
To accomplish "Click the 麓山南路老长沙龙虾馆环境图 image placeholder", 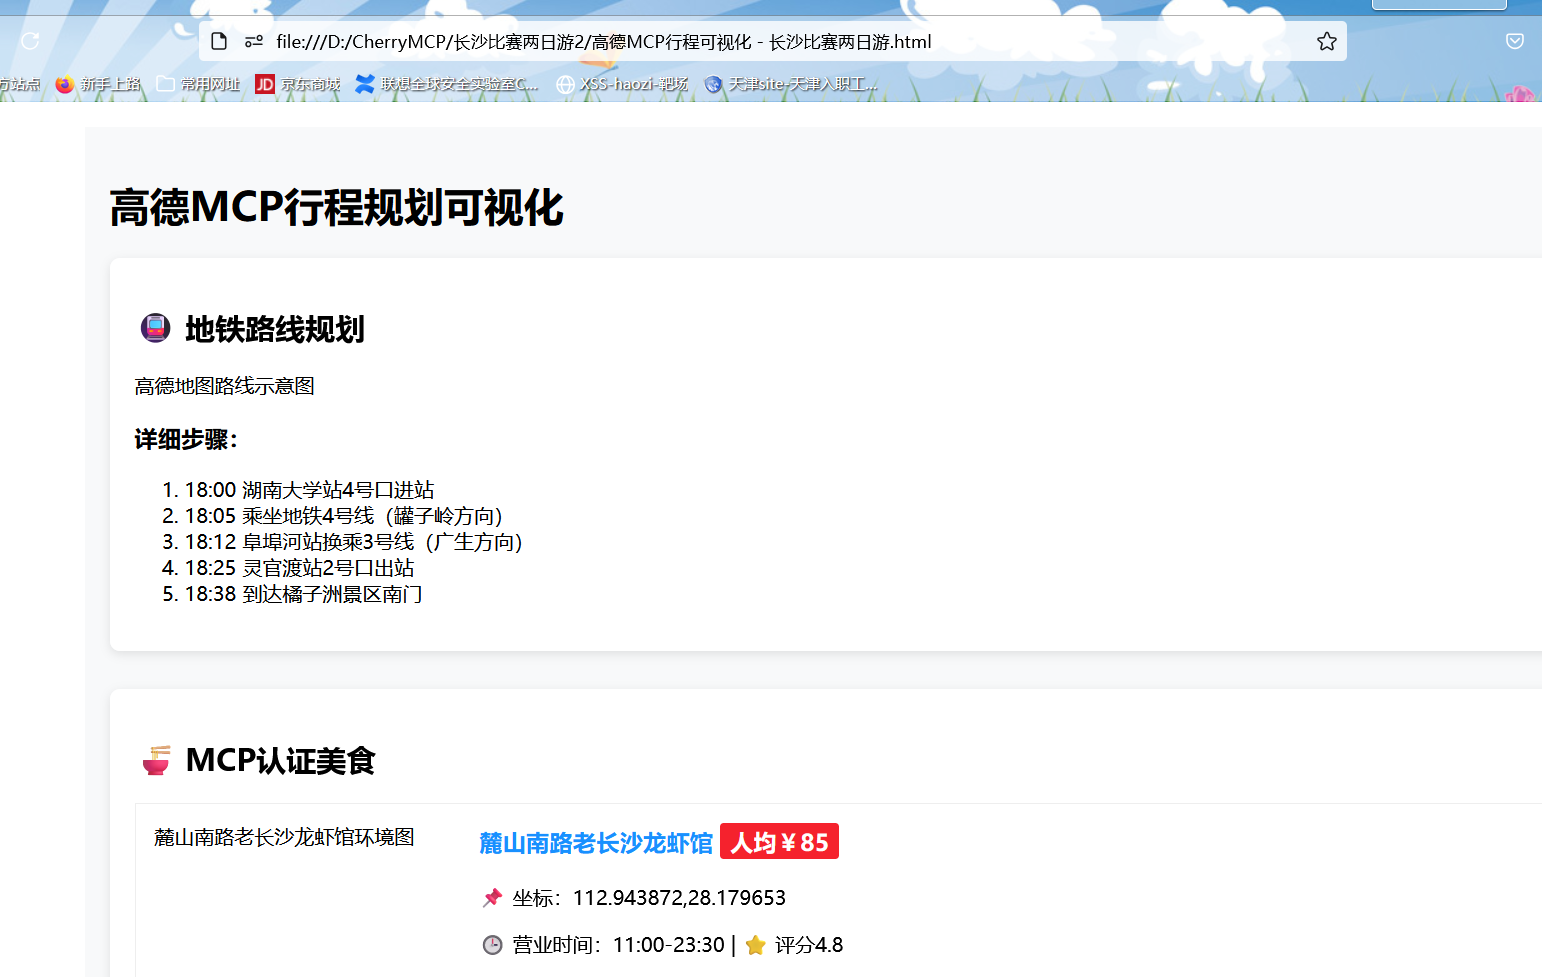I will click(x=285, y=837).
